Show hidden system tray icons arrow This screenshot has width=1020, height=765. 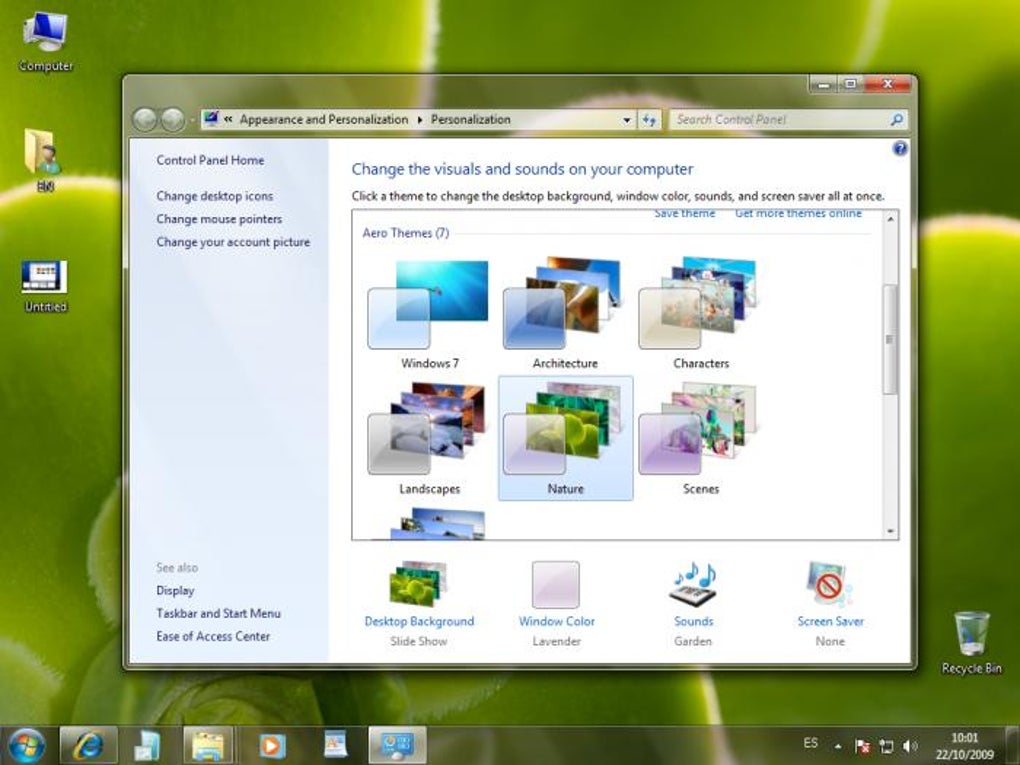[x=839, y=745]
